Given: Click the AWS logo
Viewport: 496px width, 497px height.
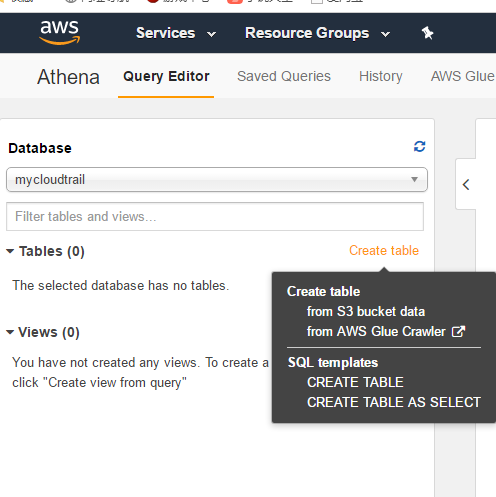Looking at the screenshot, I should (x=60, y=33).
